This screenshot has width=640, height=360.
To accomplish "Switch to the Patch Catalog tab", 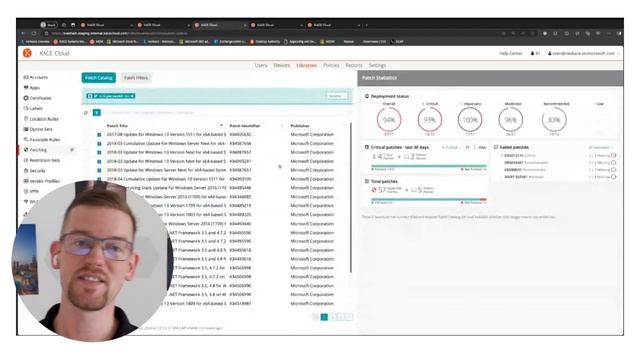I will point(99,78).
